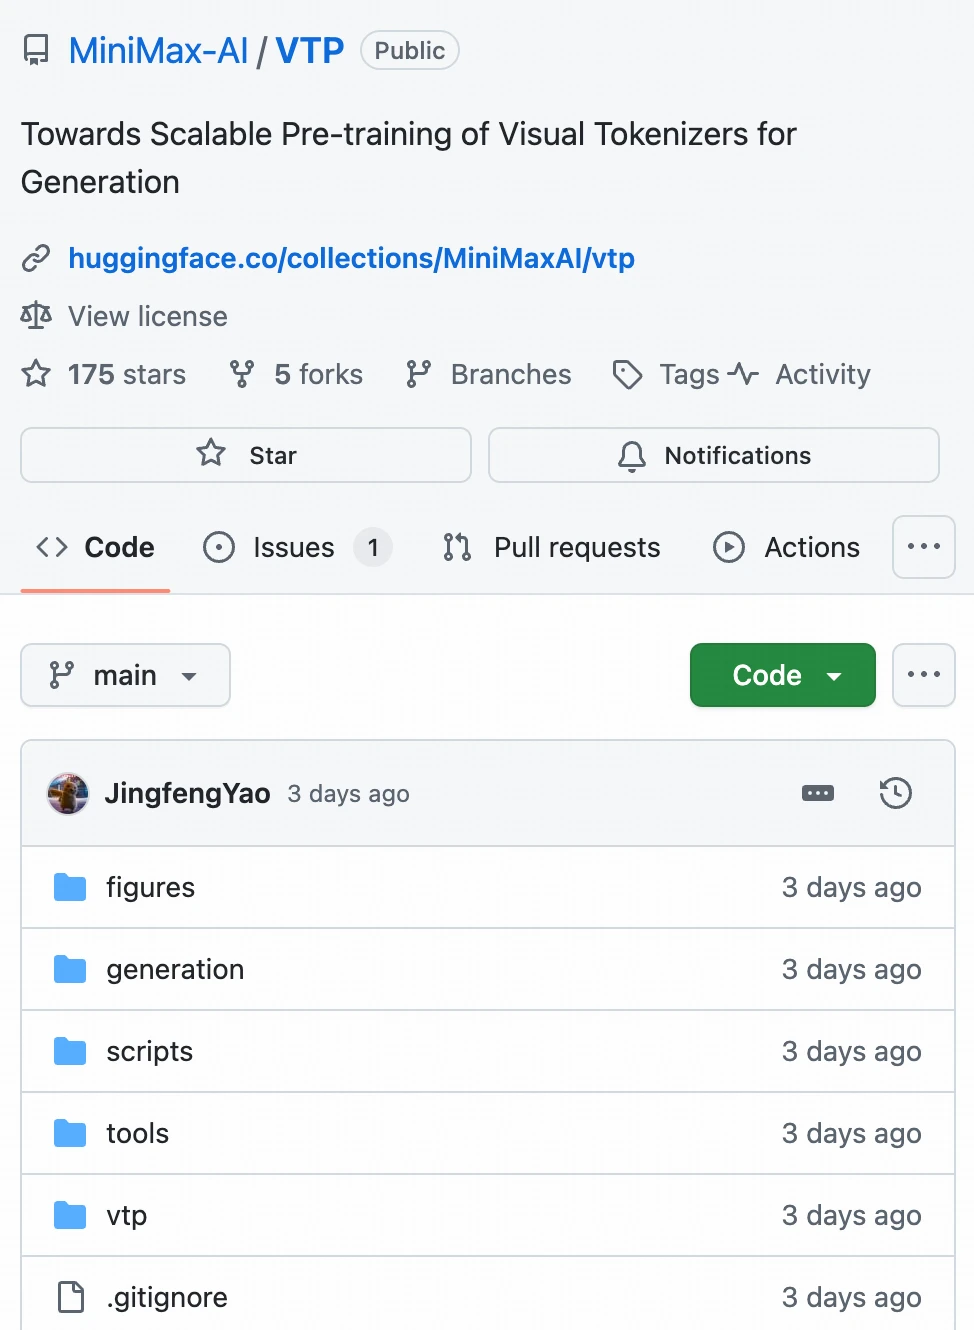
Task: Click the repository book icon beside MiniMax-AI
Action: pos(36,50)
